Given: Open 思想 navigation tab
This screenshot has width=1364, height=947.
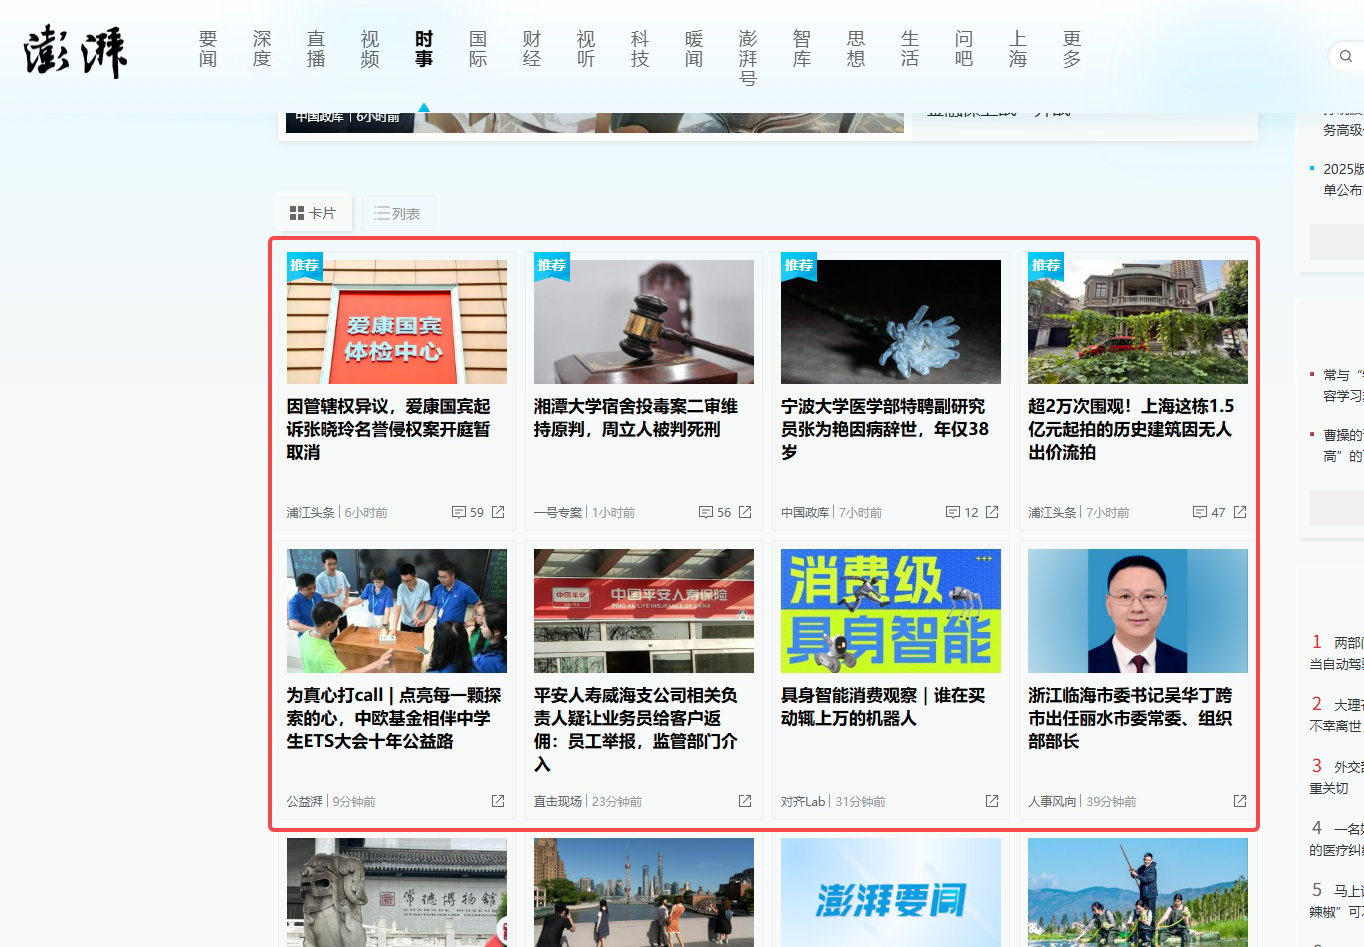Looking at the screenshot, I should coord(856,49).
